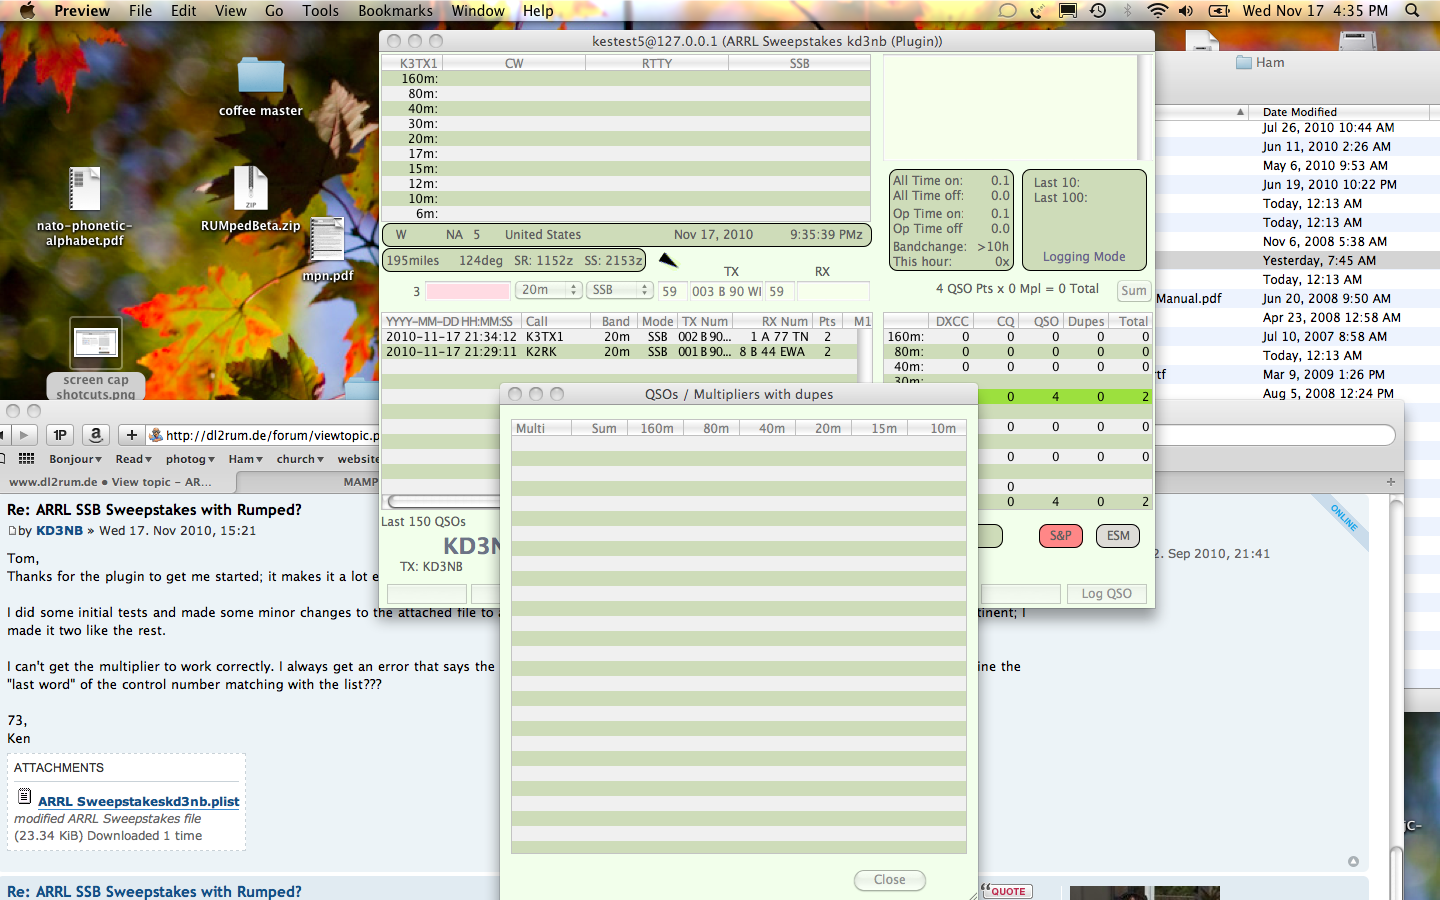
Task: Select the nato-phonetic-alphabet.pdf desktop file
Action: tap(85, 189)
